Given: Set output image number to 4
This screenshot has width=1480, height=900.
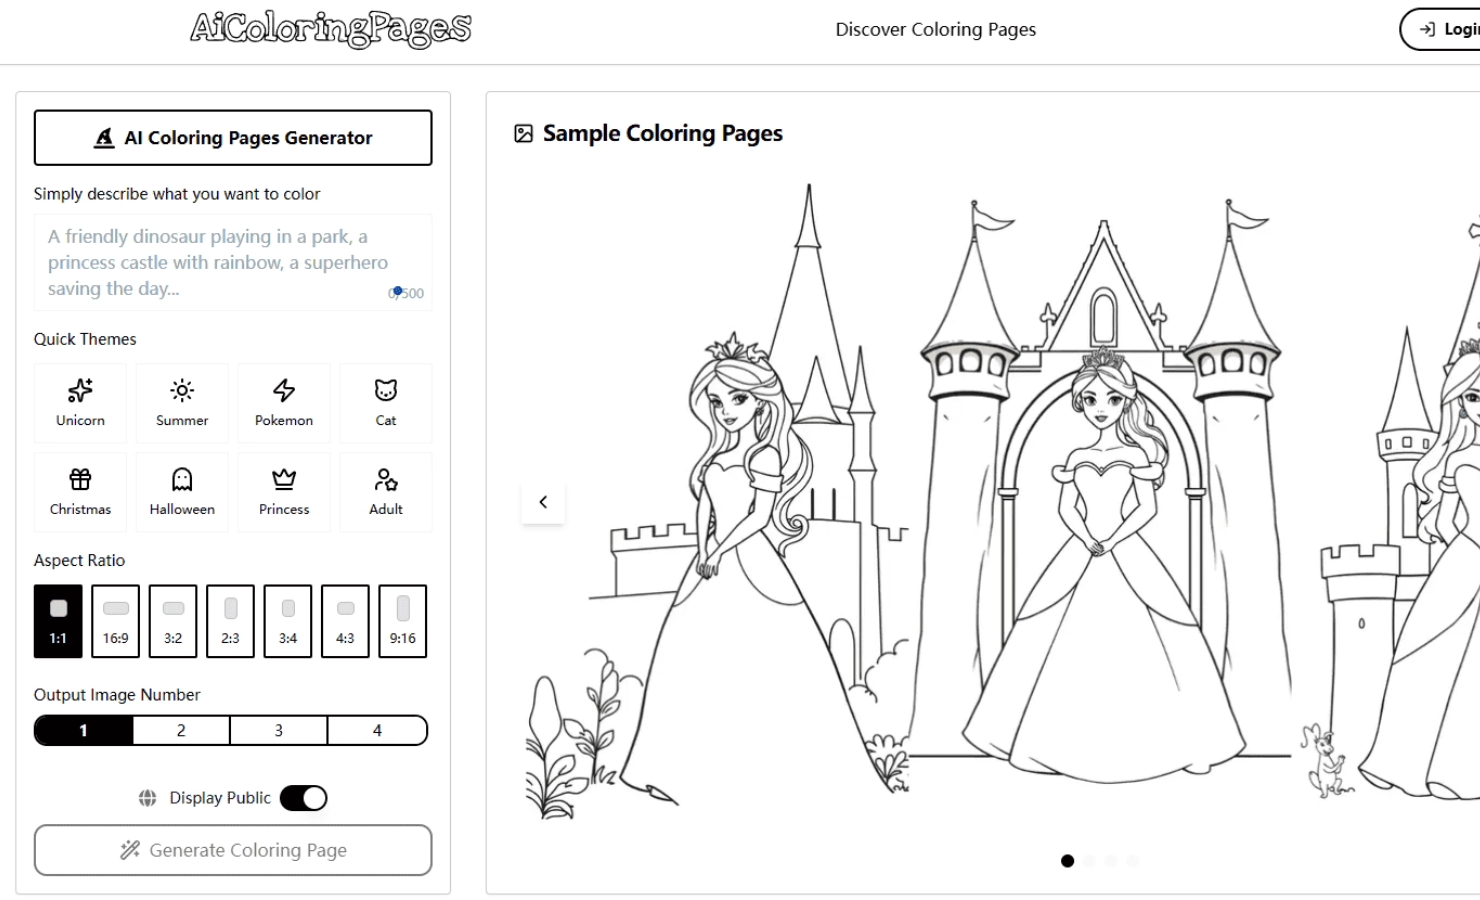Looking at the screenshot, I should tap(377, 731).
